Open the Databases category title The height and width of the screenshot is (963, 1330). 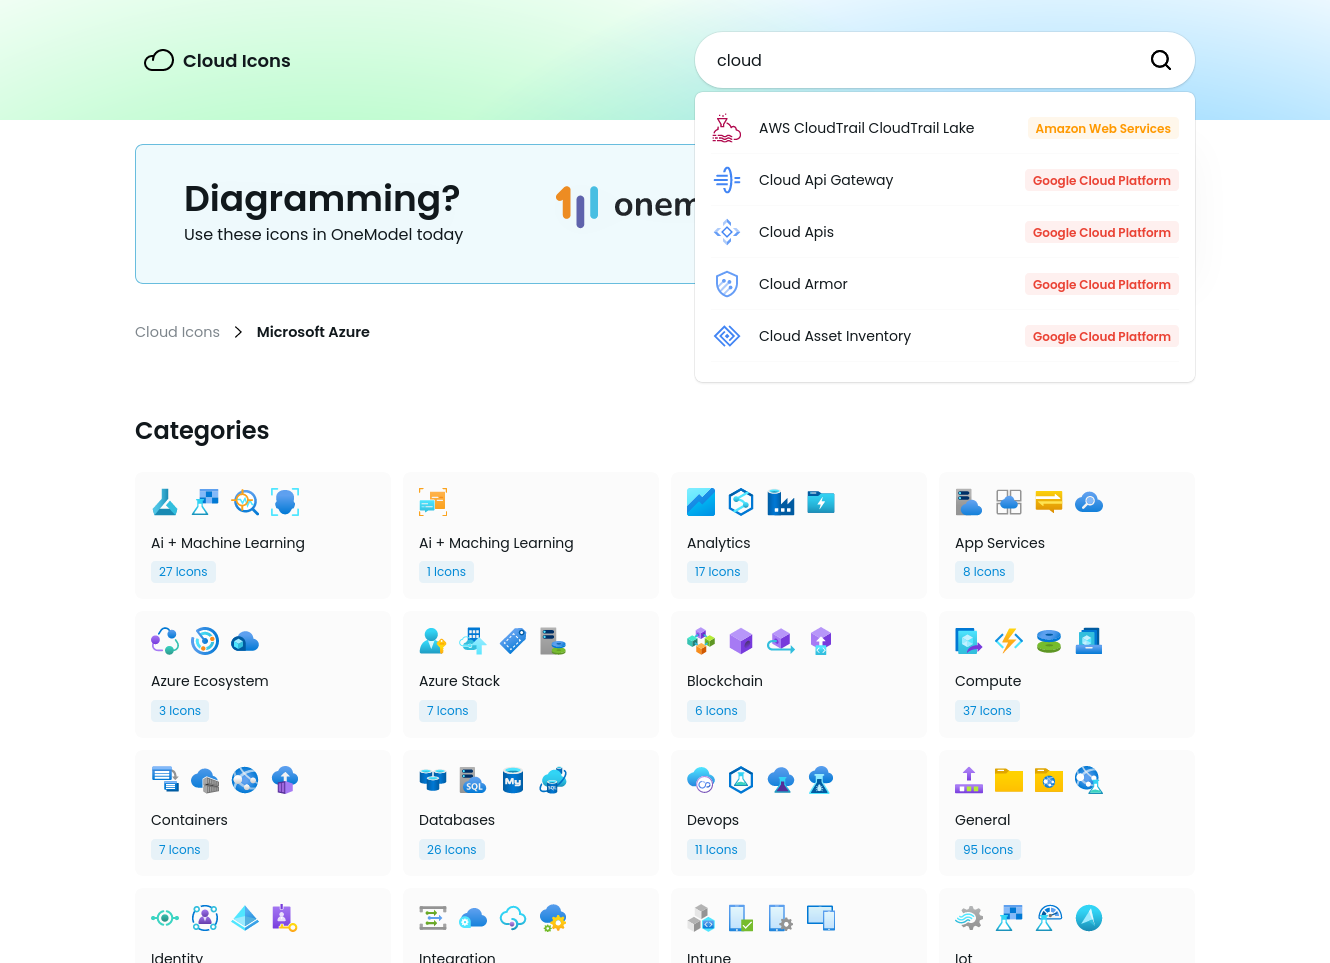pyautogui.click(x=457, y=820)
